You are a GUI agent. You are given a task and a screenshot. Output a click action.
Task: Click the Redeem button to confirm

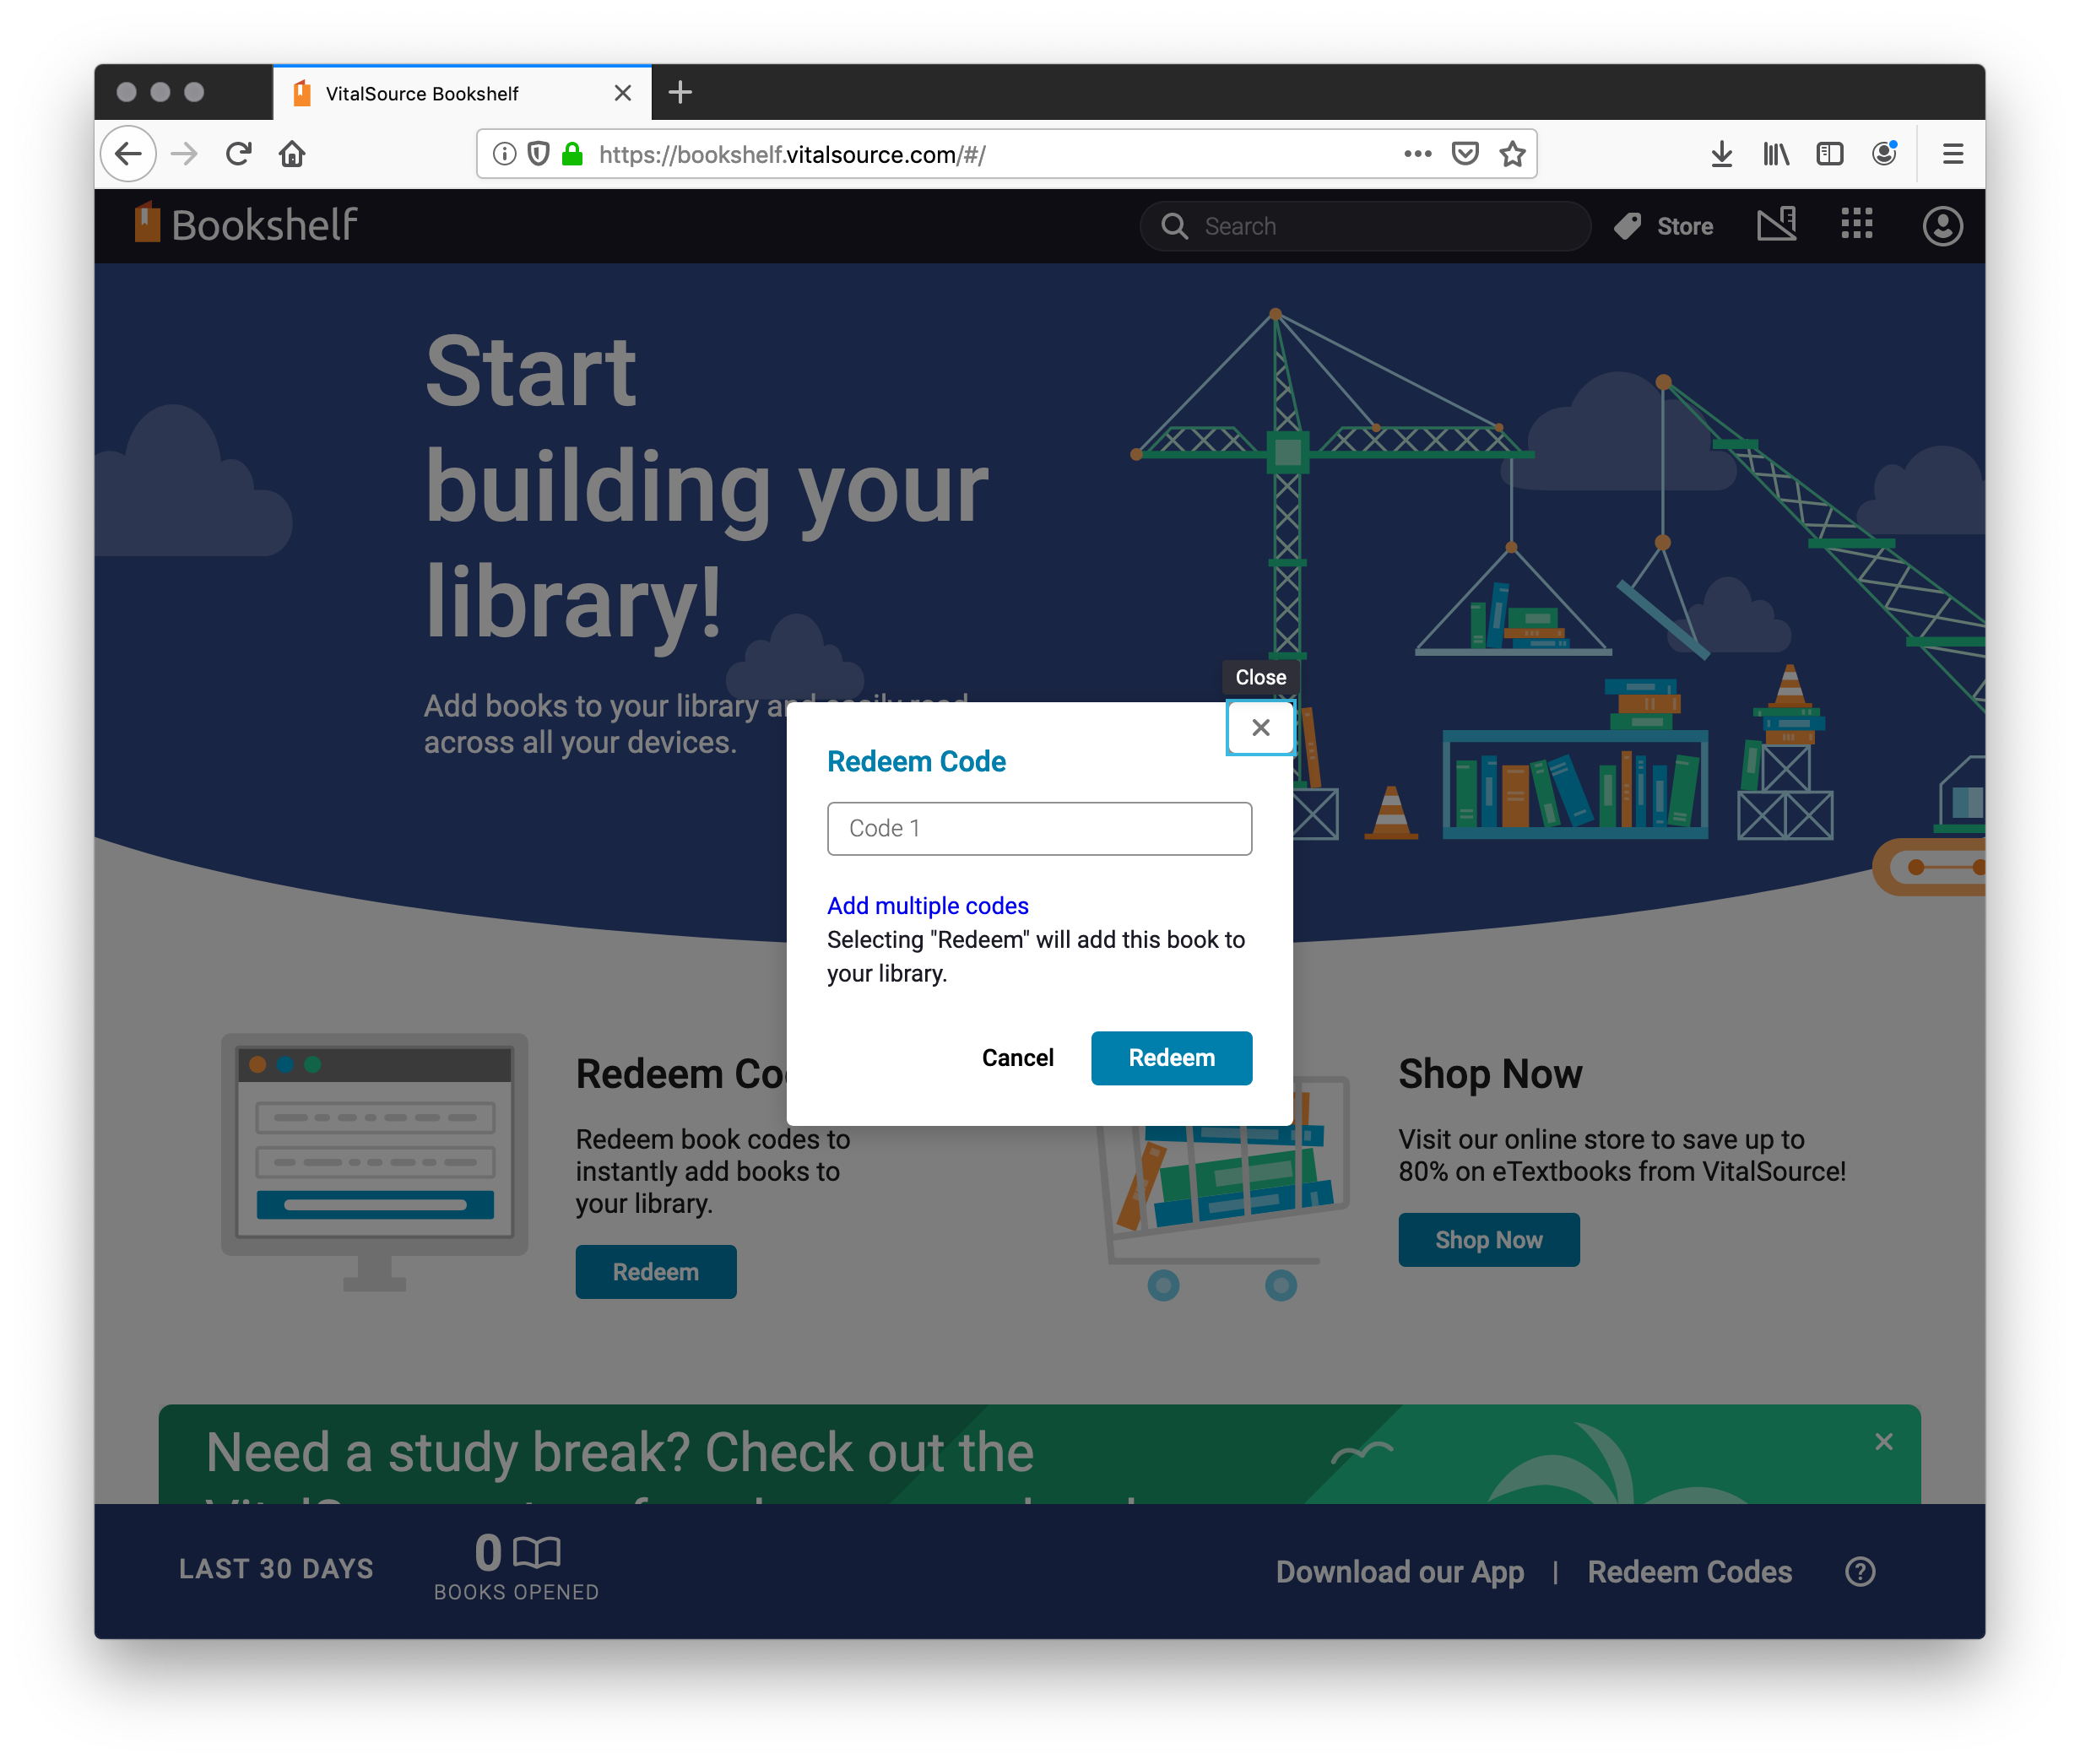tap(1172, 1057)
